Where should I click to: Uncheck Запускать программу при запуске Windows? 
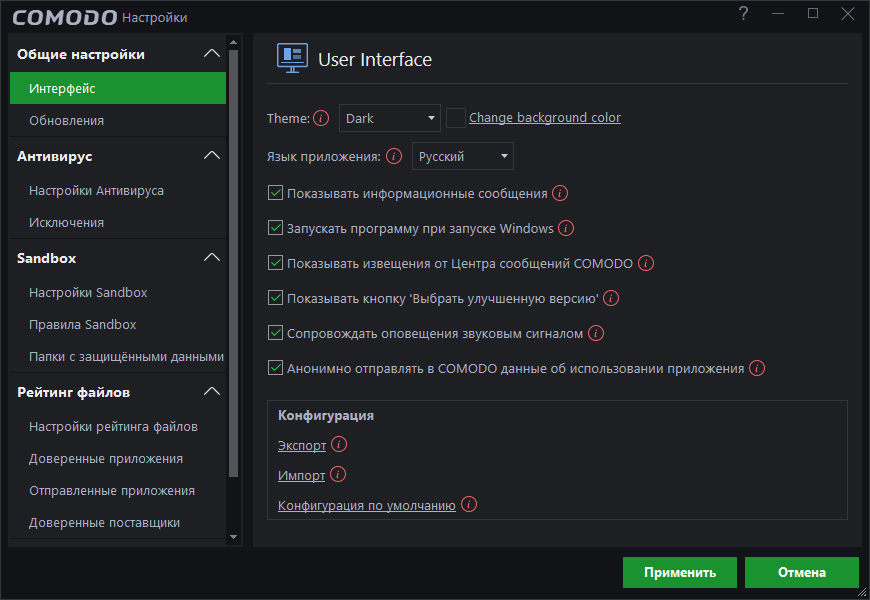pos(276,228)
